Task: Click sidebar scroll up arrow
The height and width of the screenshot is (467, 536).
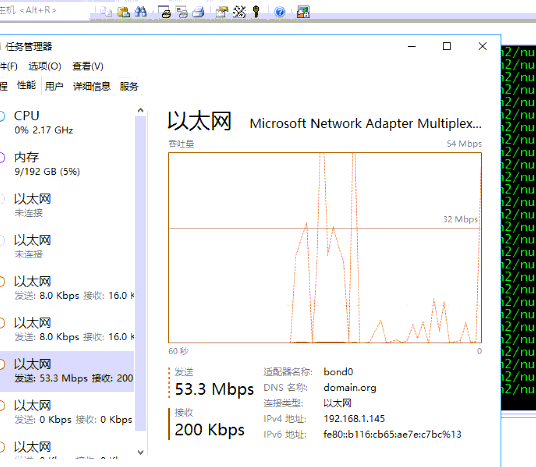Action: point(140,110)
